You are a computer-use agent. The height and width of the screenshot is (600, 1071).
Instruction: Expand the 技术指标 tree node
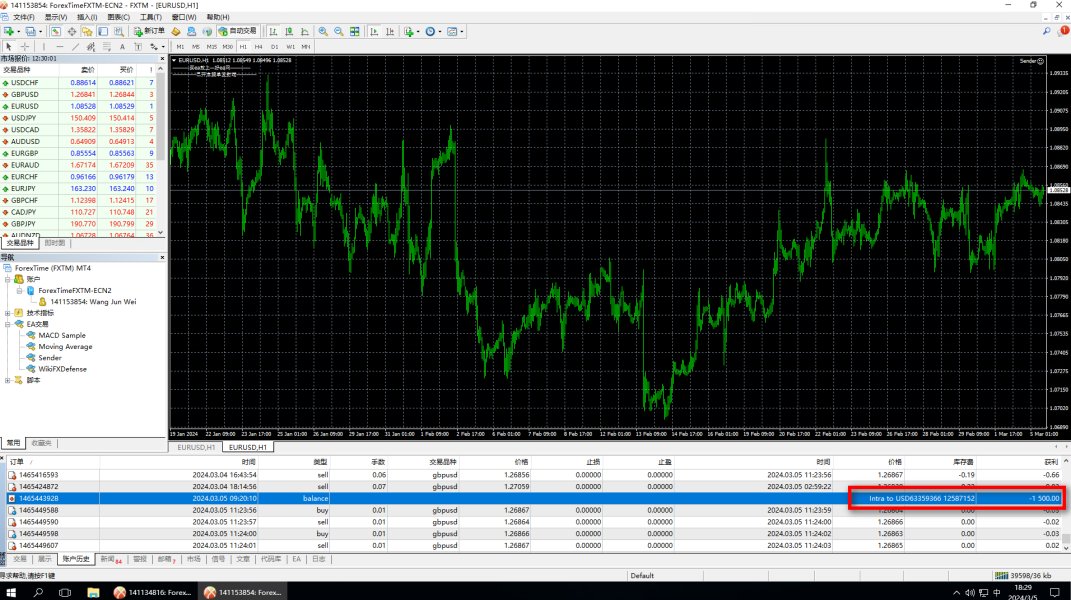click(x=7, y=313)
